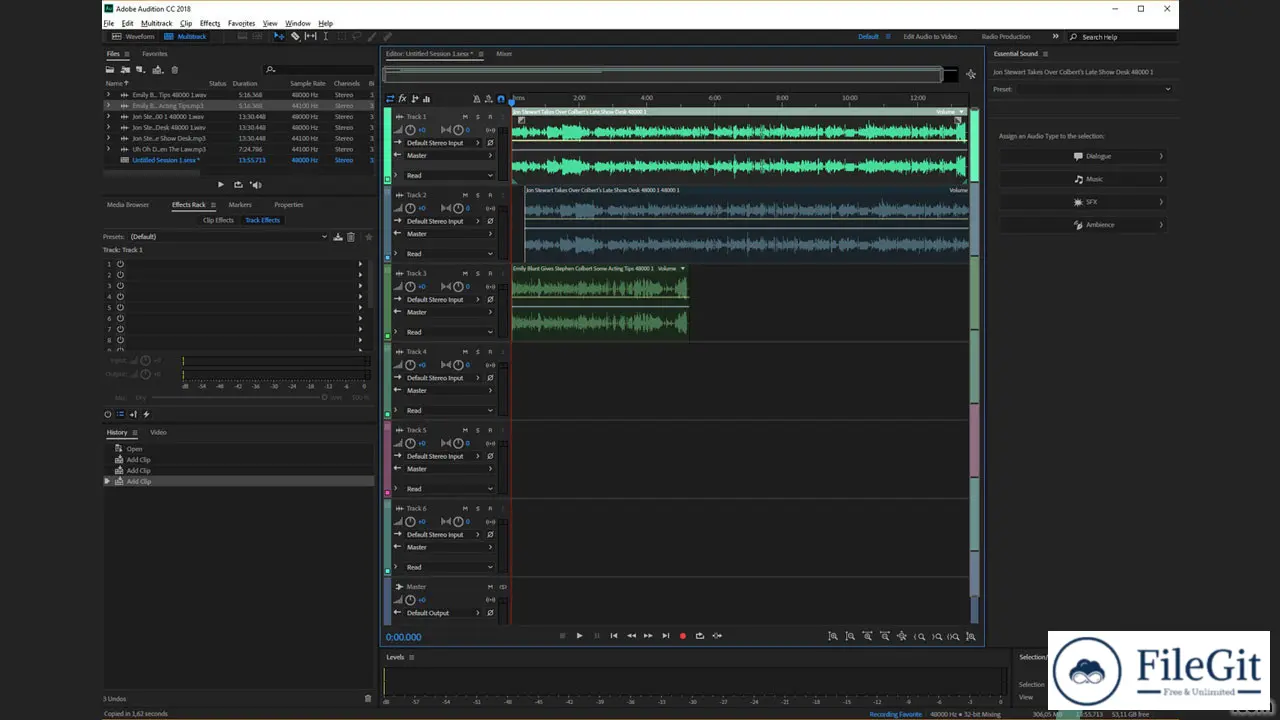Open File icon in Files panel
The height and width of the screenshot is (720, 1280).
click(x=110, y=70)
